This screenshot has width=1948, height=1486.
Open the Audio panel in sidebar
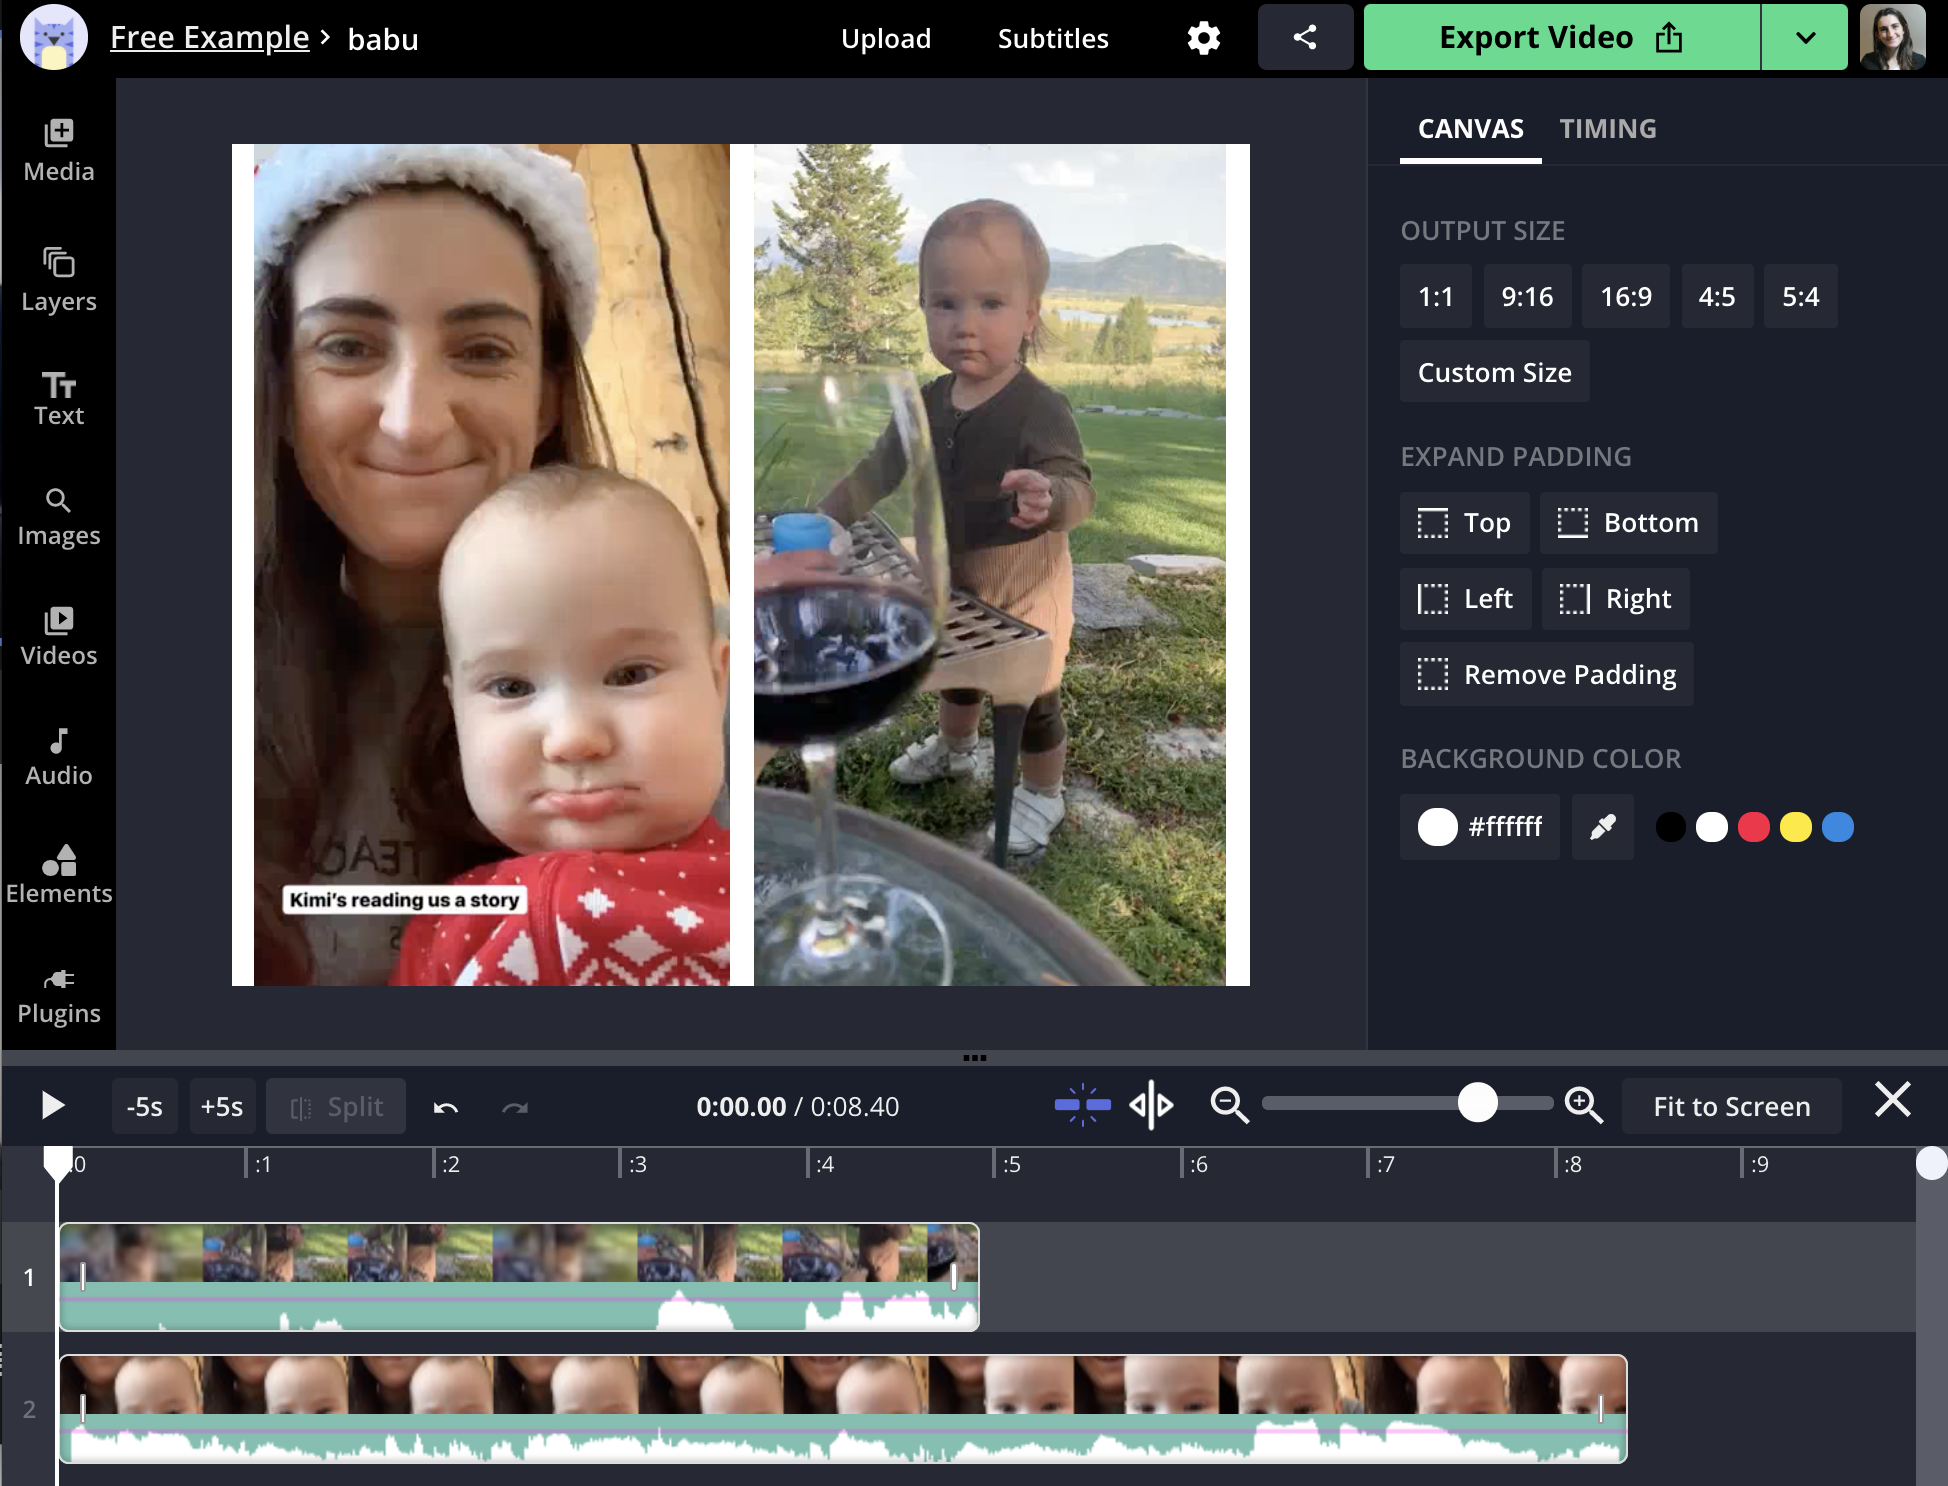pyautogui.click(x=59, y=755)
